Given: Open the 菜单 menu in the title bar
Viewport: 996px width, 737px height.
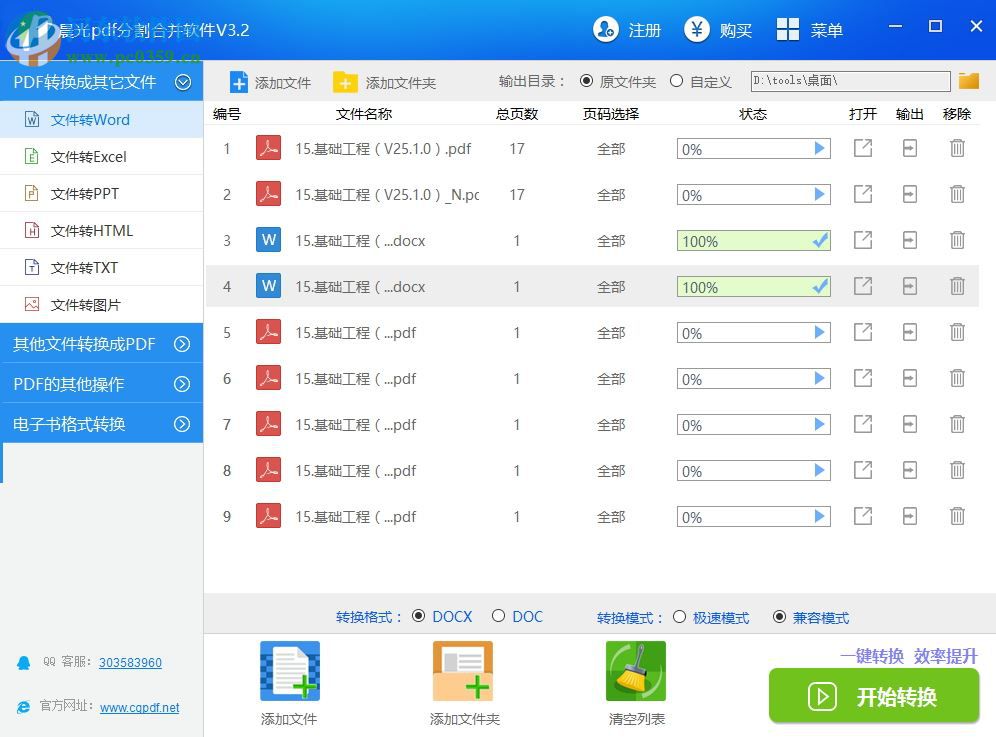Looking at the screenshot, I should click(811, 30).
